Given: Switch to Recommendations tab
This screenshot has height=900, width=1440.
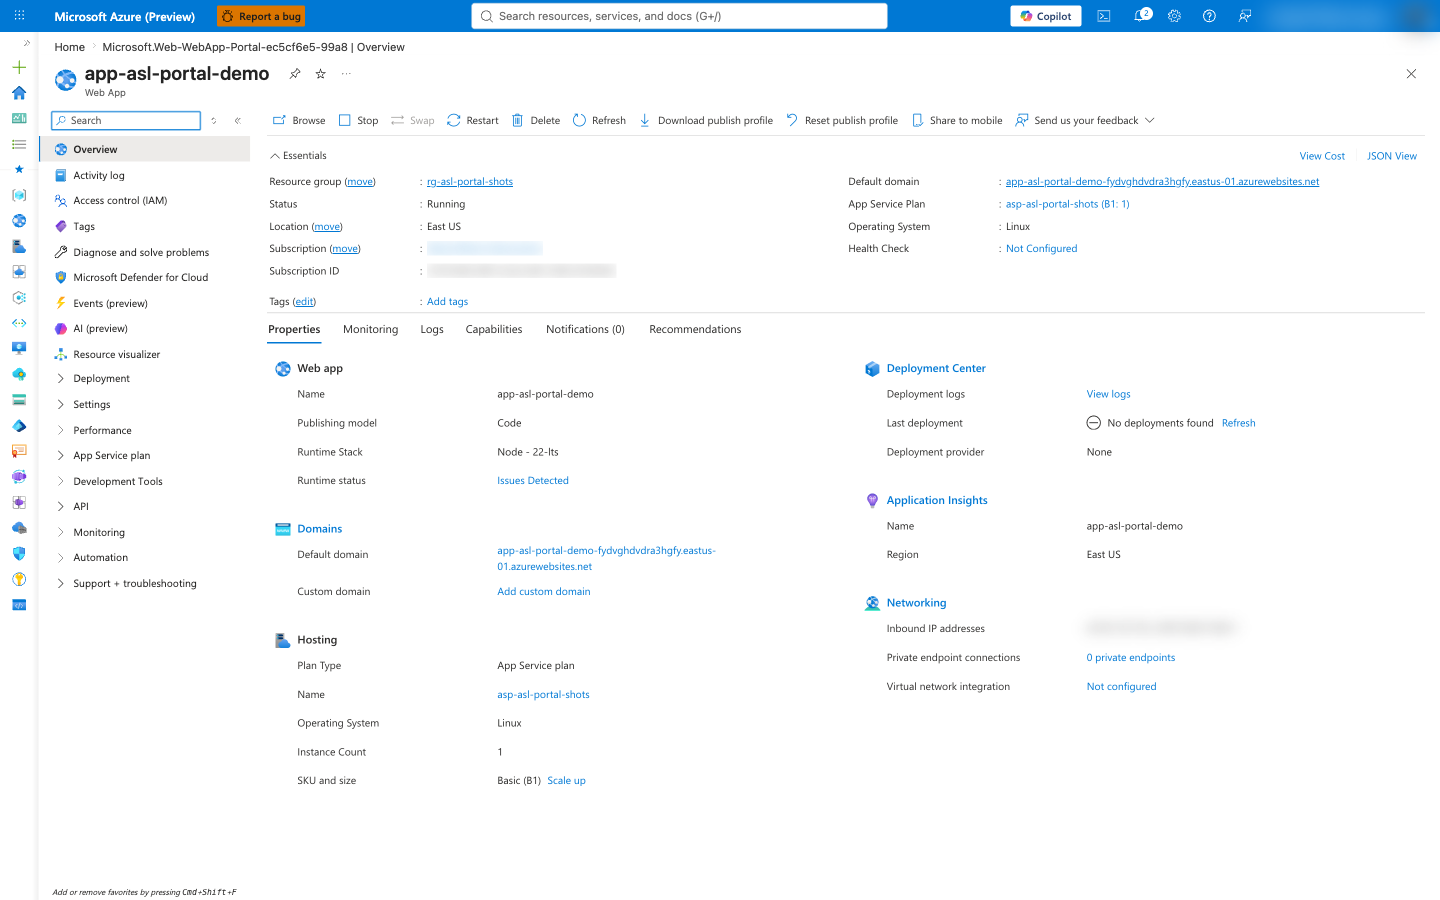Looking at the screenshot, I should point(695,329).
